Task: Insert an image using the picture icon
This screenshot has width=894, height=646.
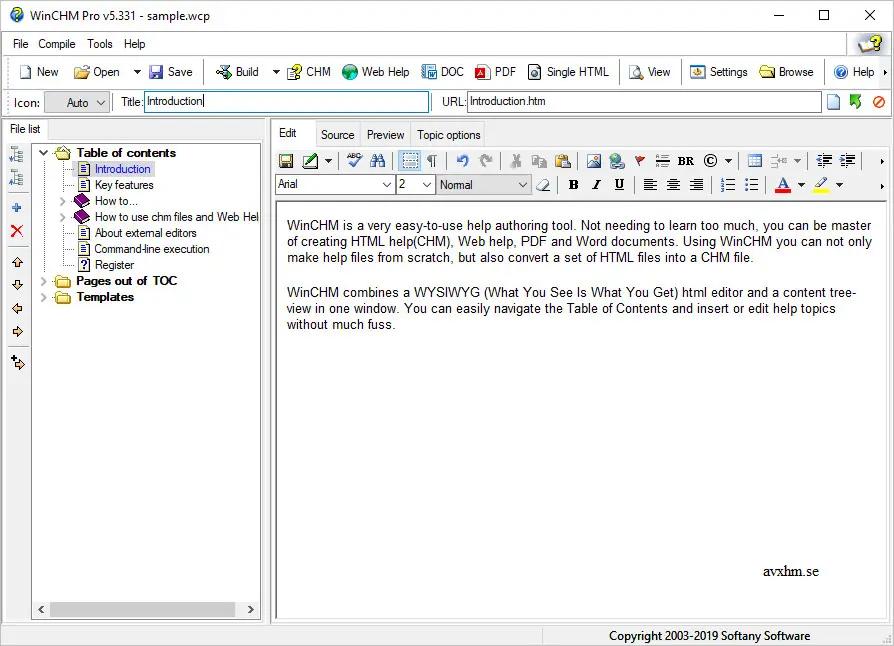Action: tap(594, 161)
